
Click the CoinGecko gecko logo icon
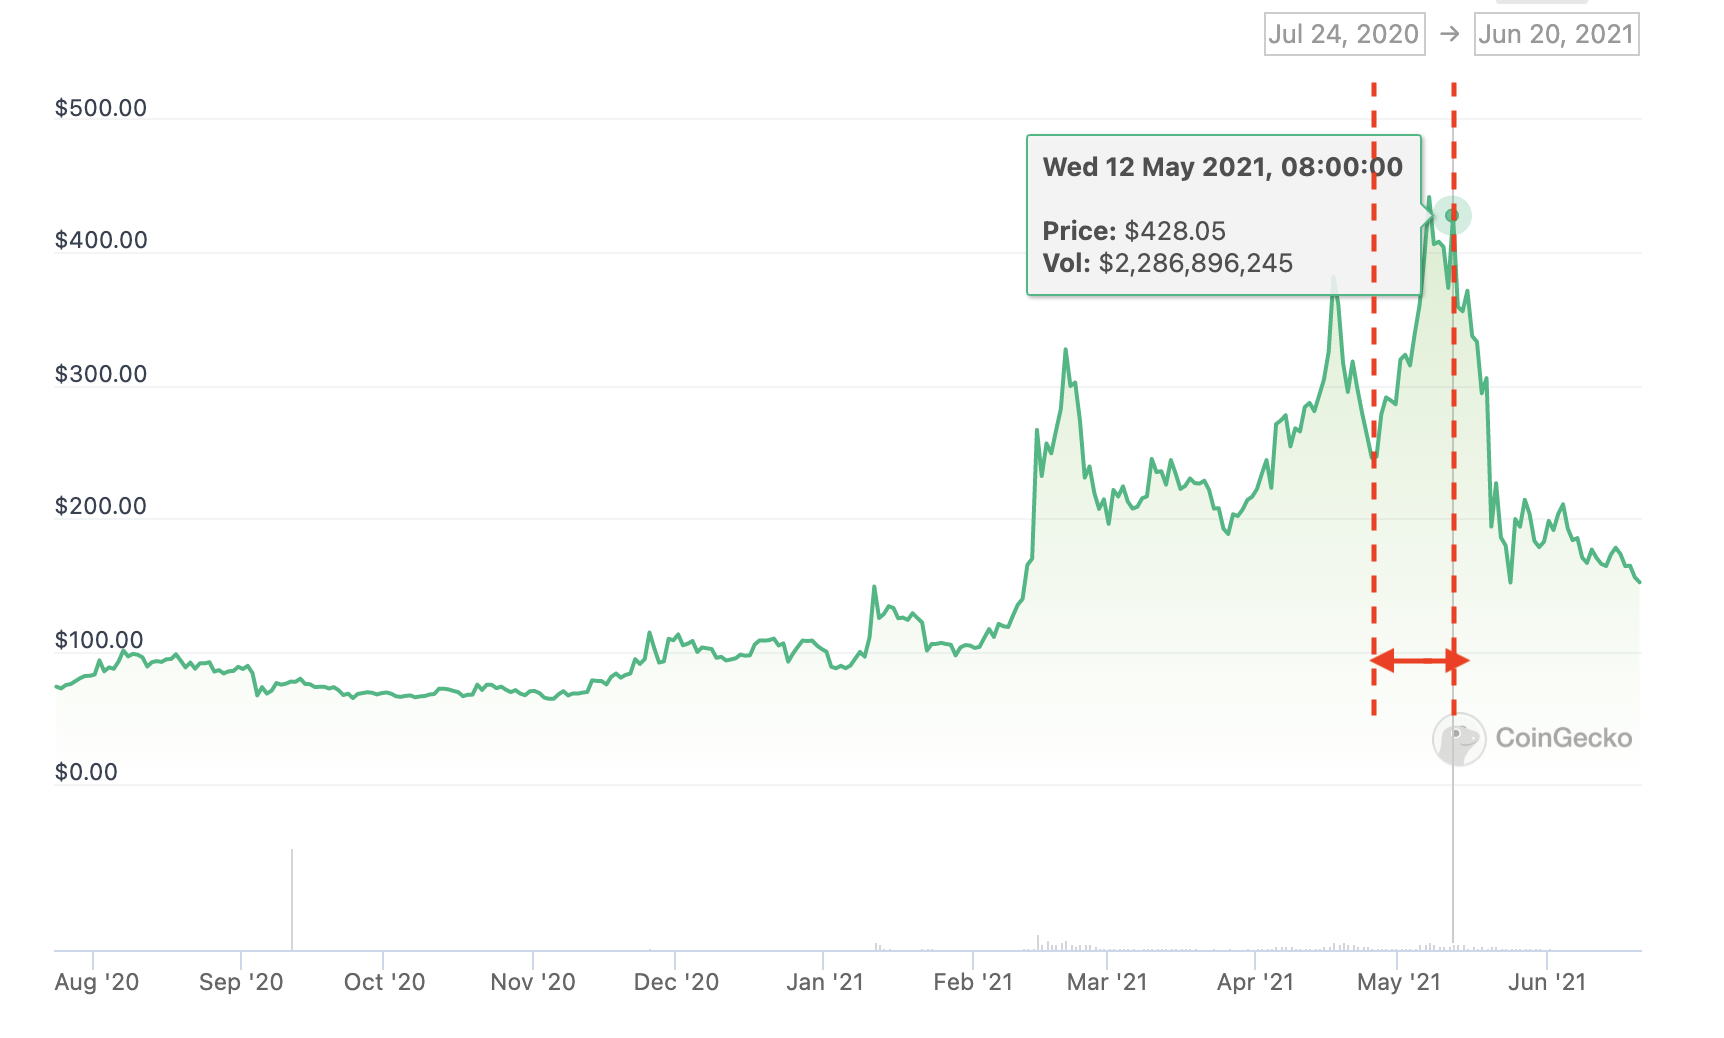tap(1458, 740)
